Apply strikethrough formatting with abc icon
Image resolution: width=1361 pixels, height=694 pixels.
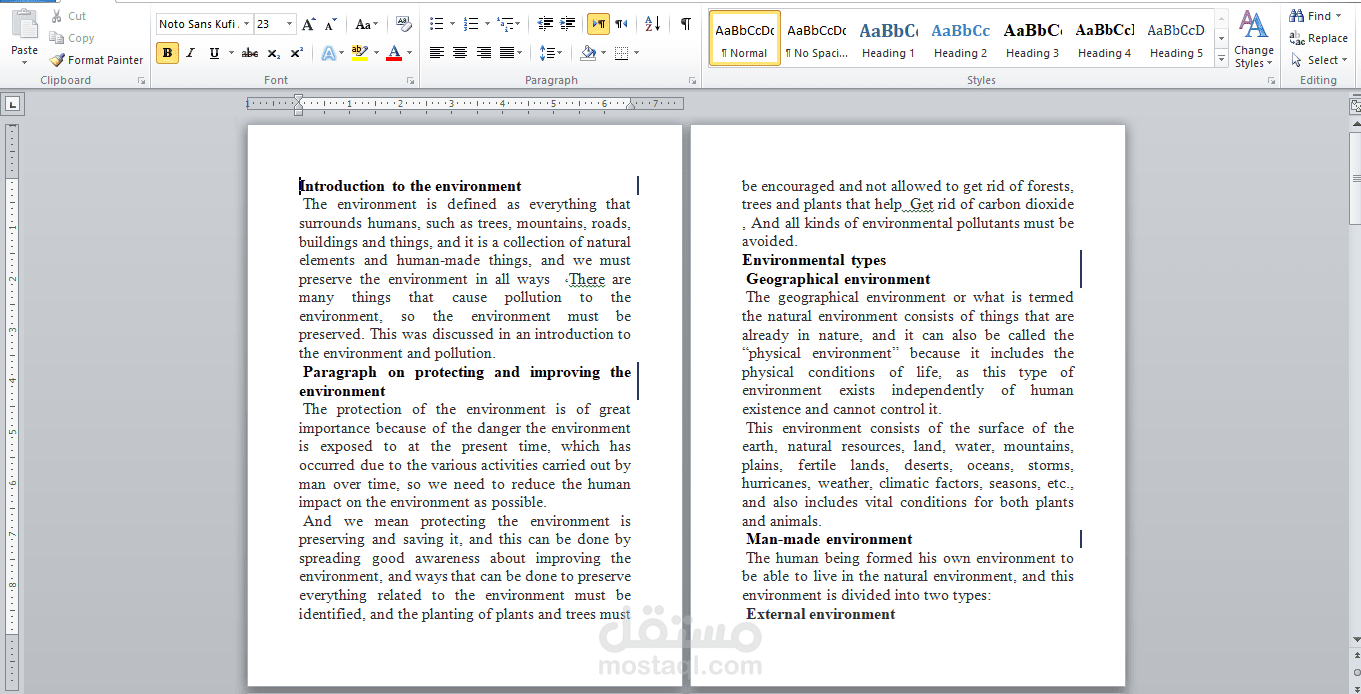coord(250,53)
